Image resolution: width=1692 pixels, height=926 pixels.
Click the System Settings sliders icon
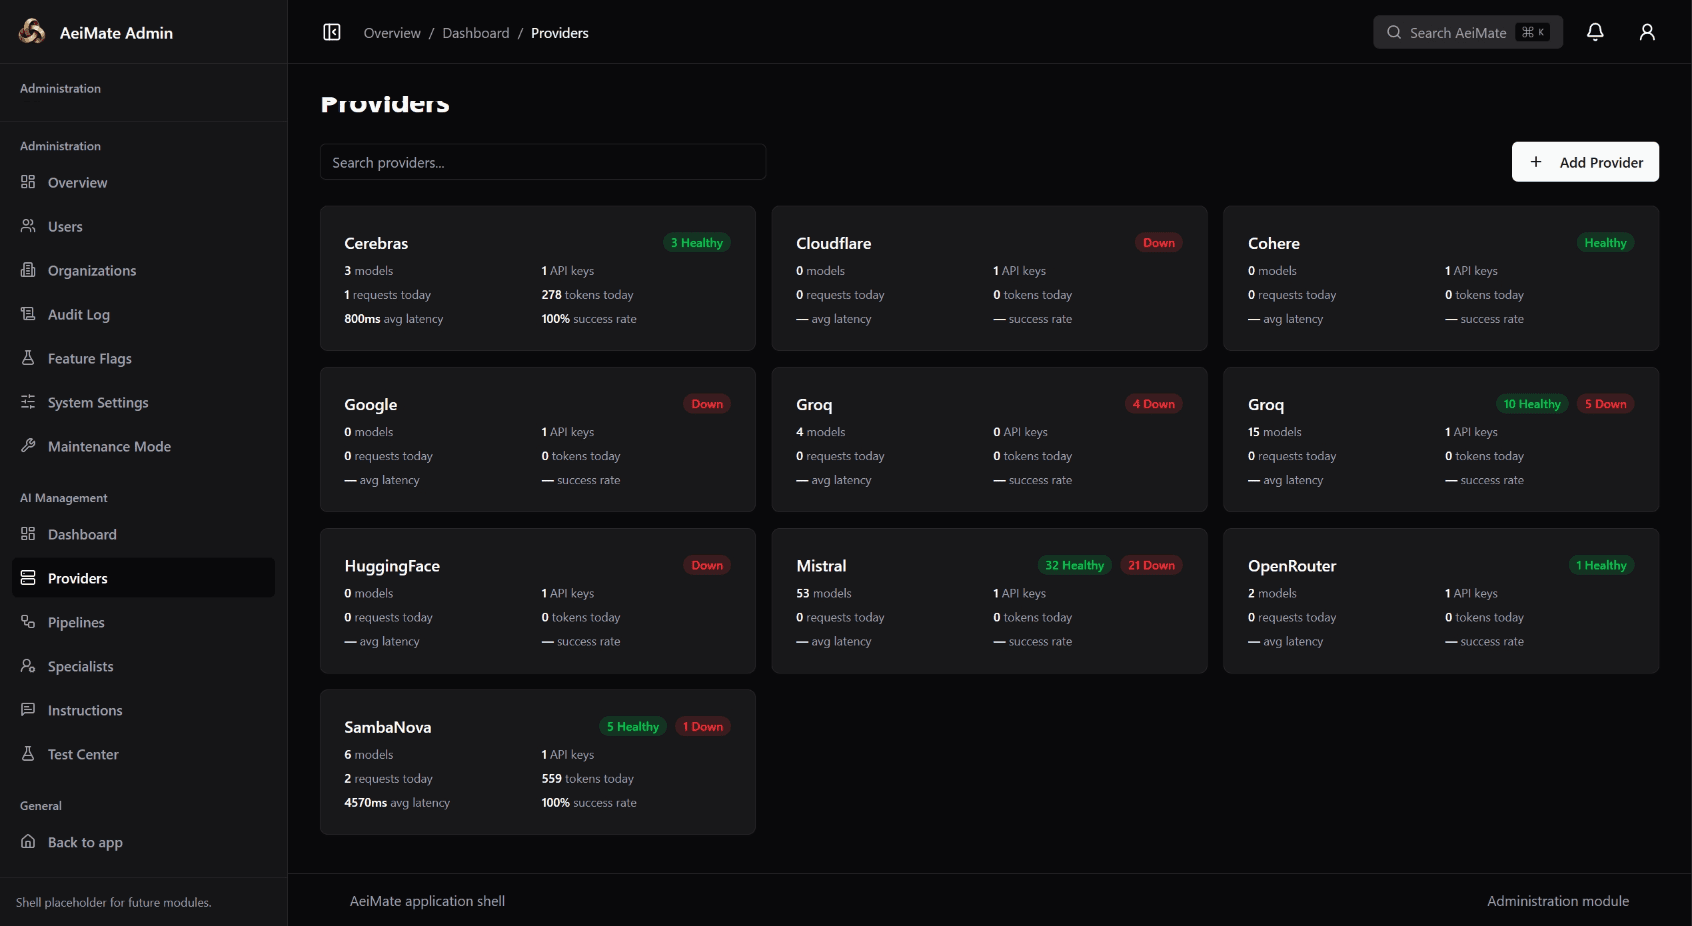(28, 402)
